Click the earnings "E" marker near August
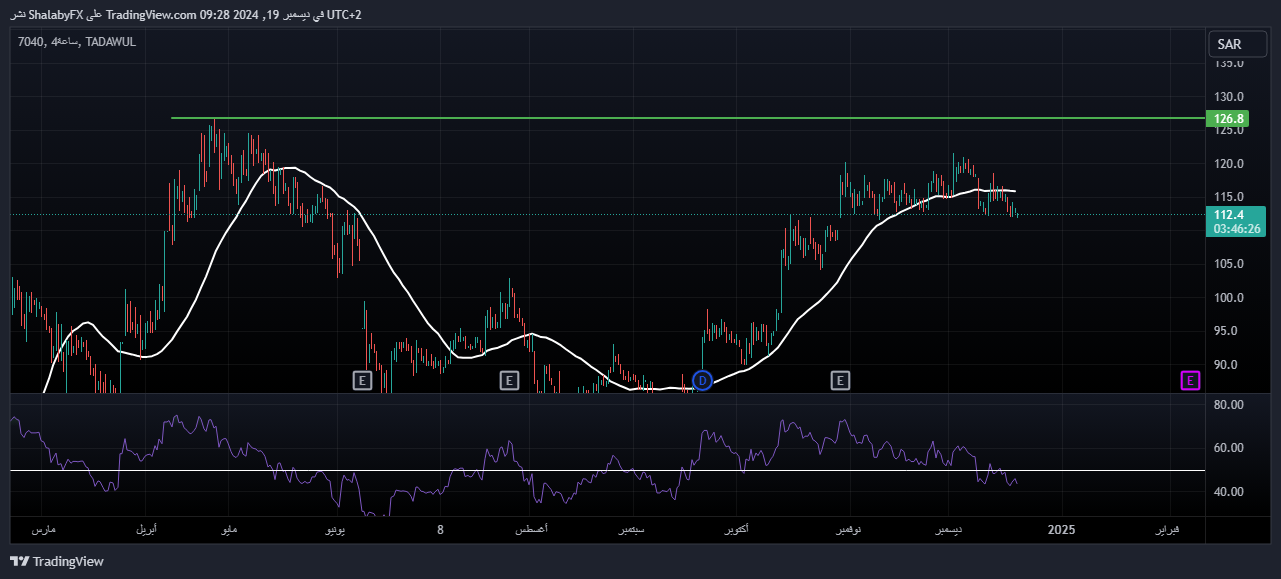This screenshot has width=1281, height=579. pos(509,380)
